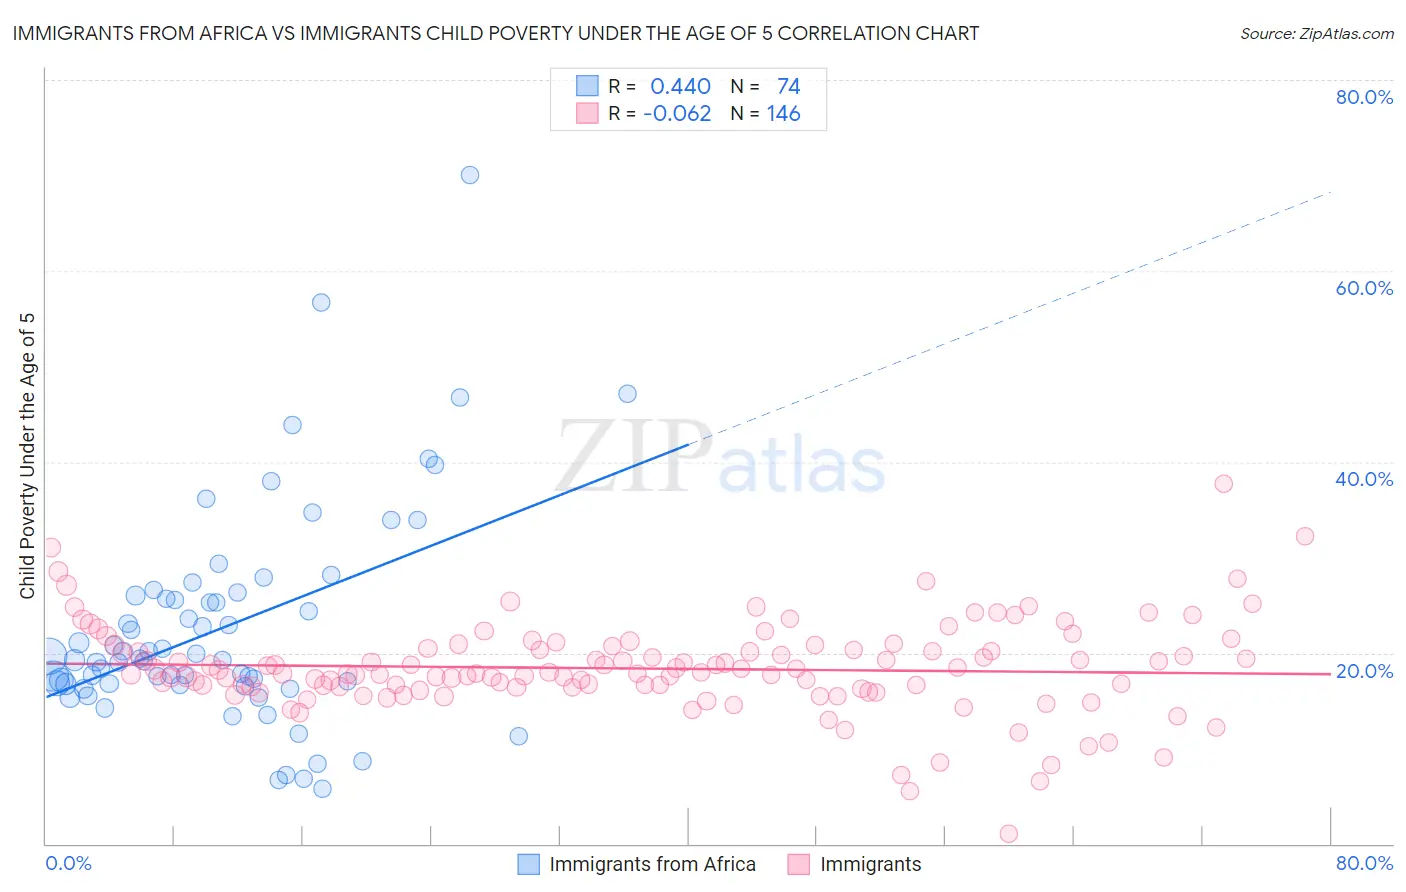Click the 80.0% x-axis end label
1406x892 pixels.
tap(1364, 863)
